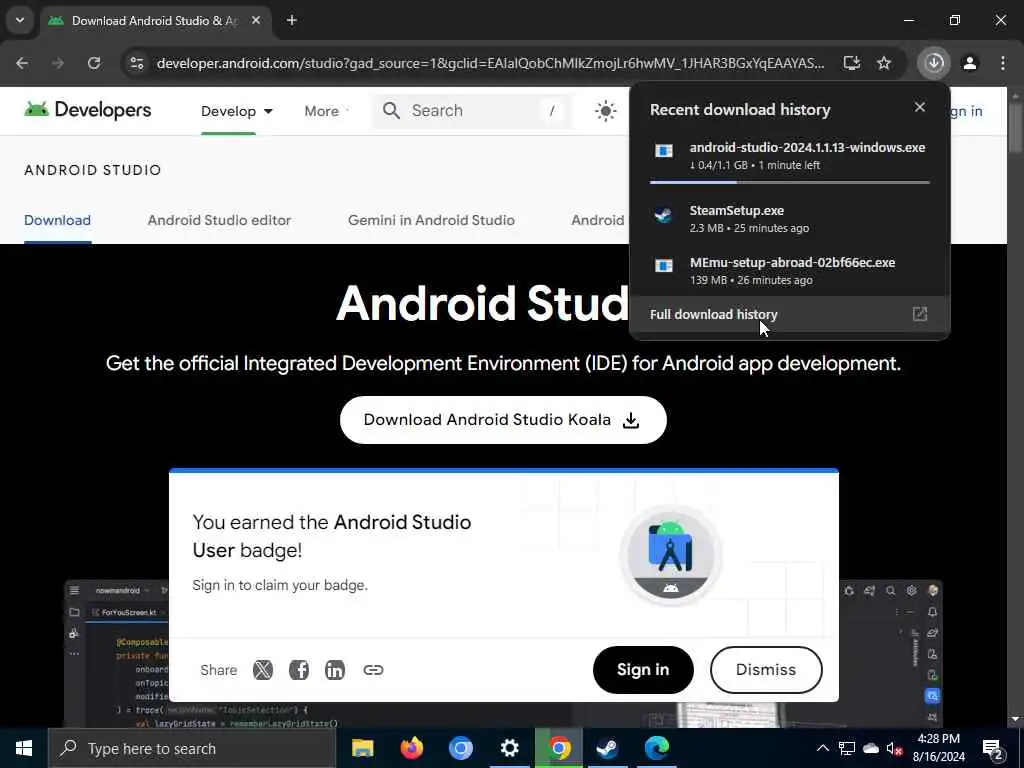Click the Search input field
The image size is (1024, 768).
(472, 111)
